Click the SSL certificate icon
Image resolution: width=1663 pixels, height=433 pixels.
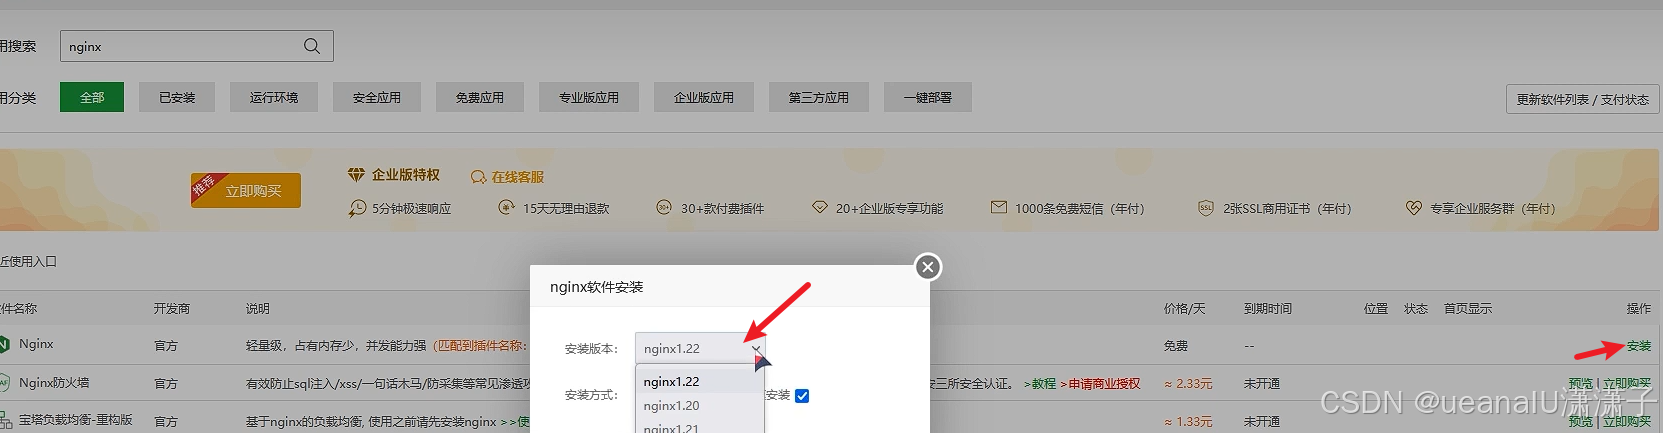pos(1206,208)
